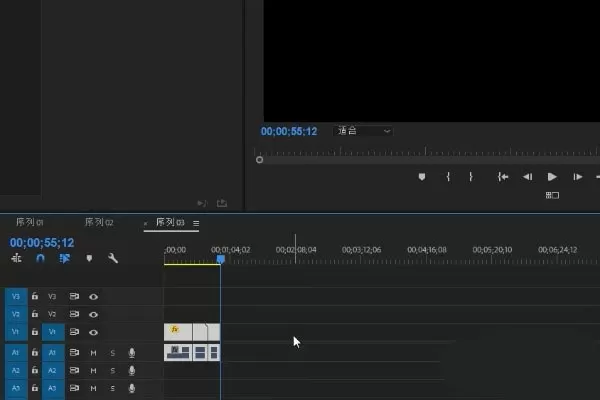Click the timeline playhead handle

221,259
